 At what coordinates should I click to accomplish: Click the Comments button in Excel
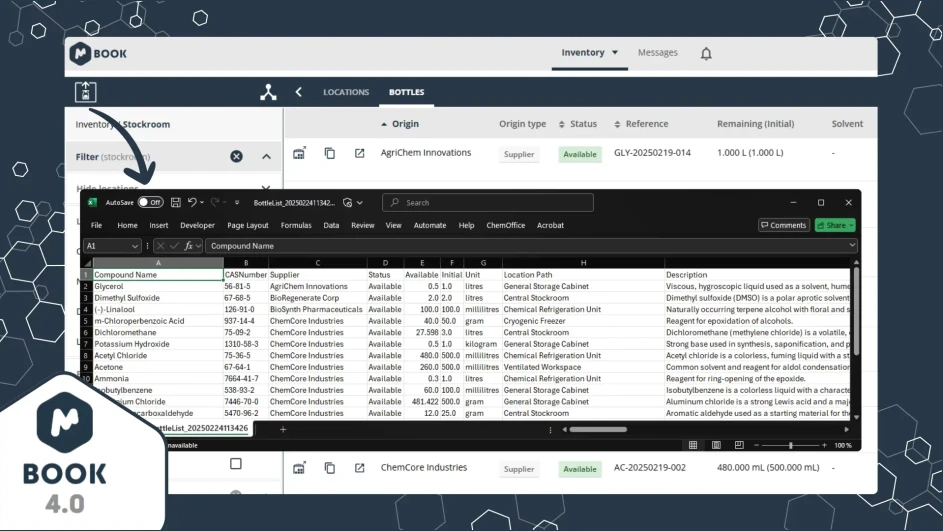[784, 225]
